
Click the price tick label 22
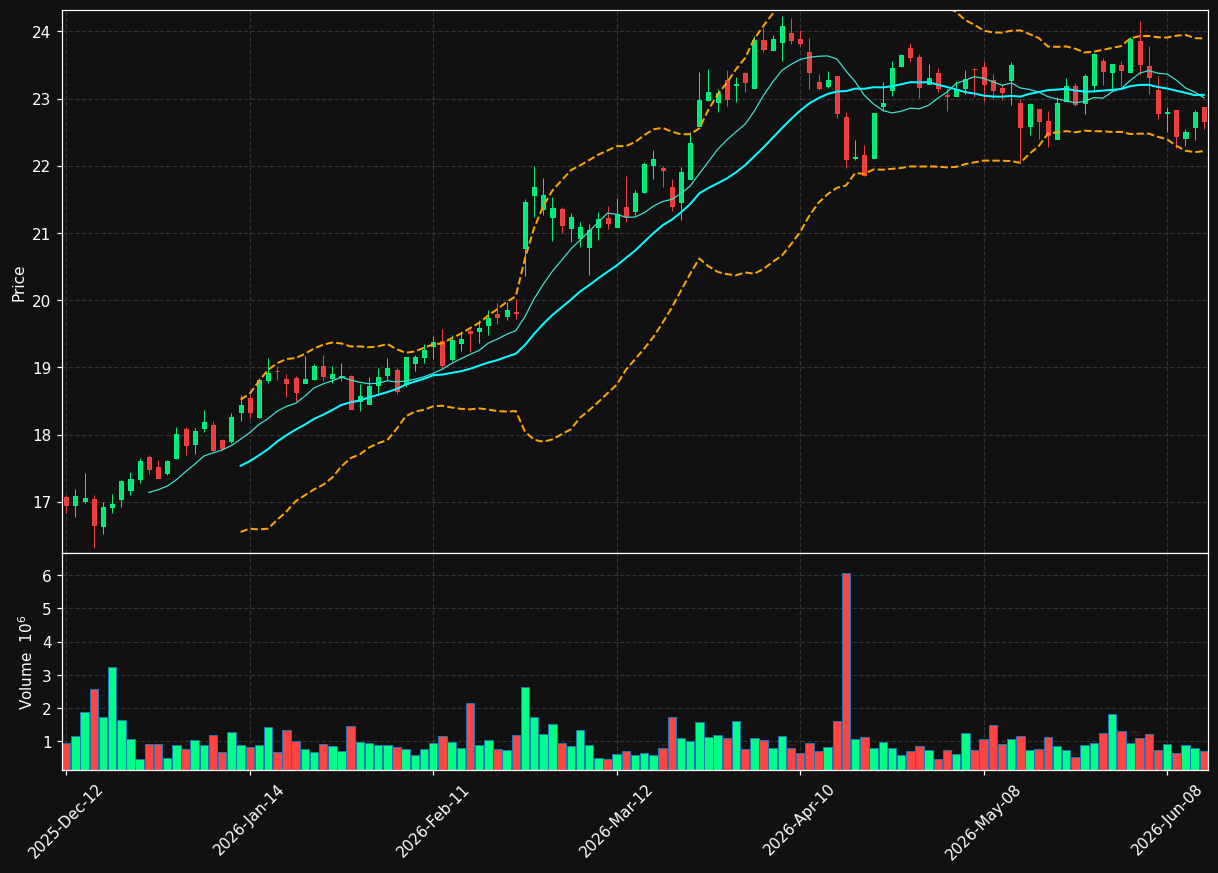coord(41,166)
